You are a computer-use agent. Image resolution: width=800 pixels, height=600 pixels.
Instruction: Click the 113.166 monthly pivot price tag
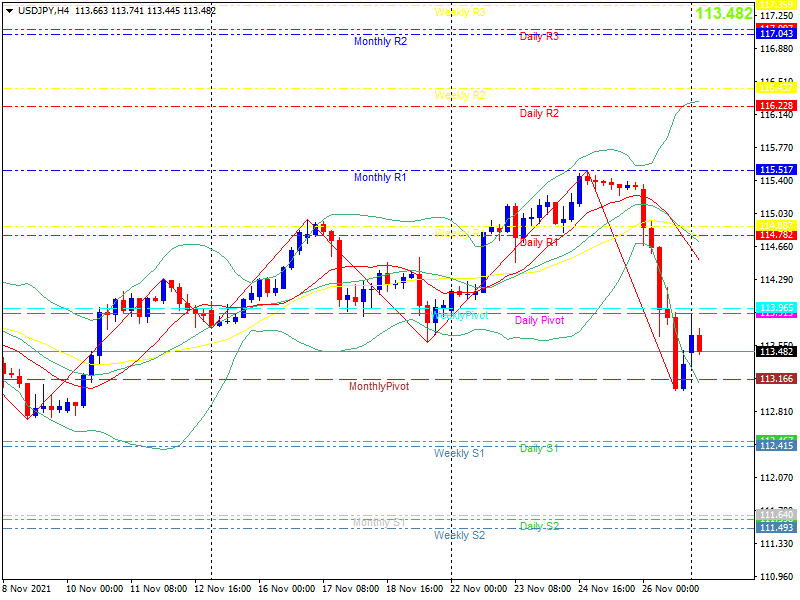(x=776, y=379)
